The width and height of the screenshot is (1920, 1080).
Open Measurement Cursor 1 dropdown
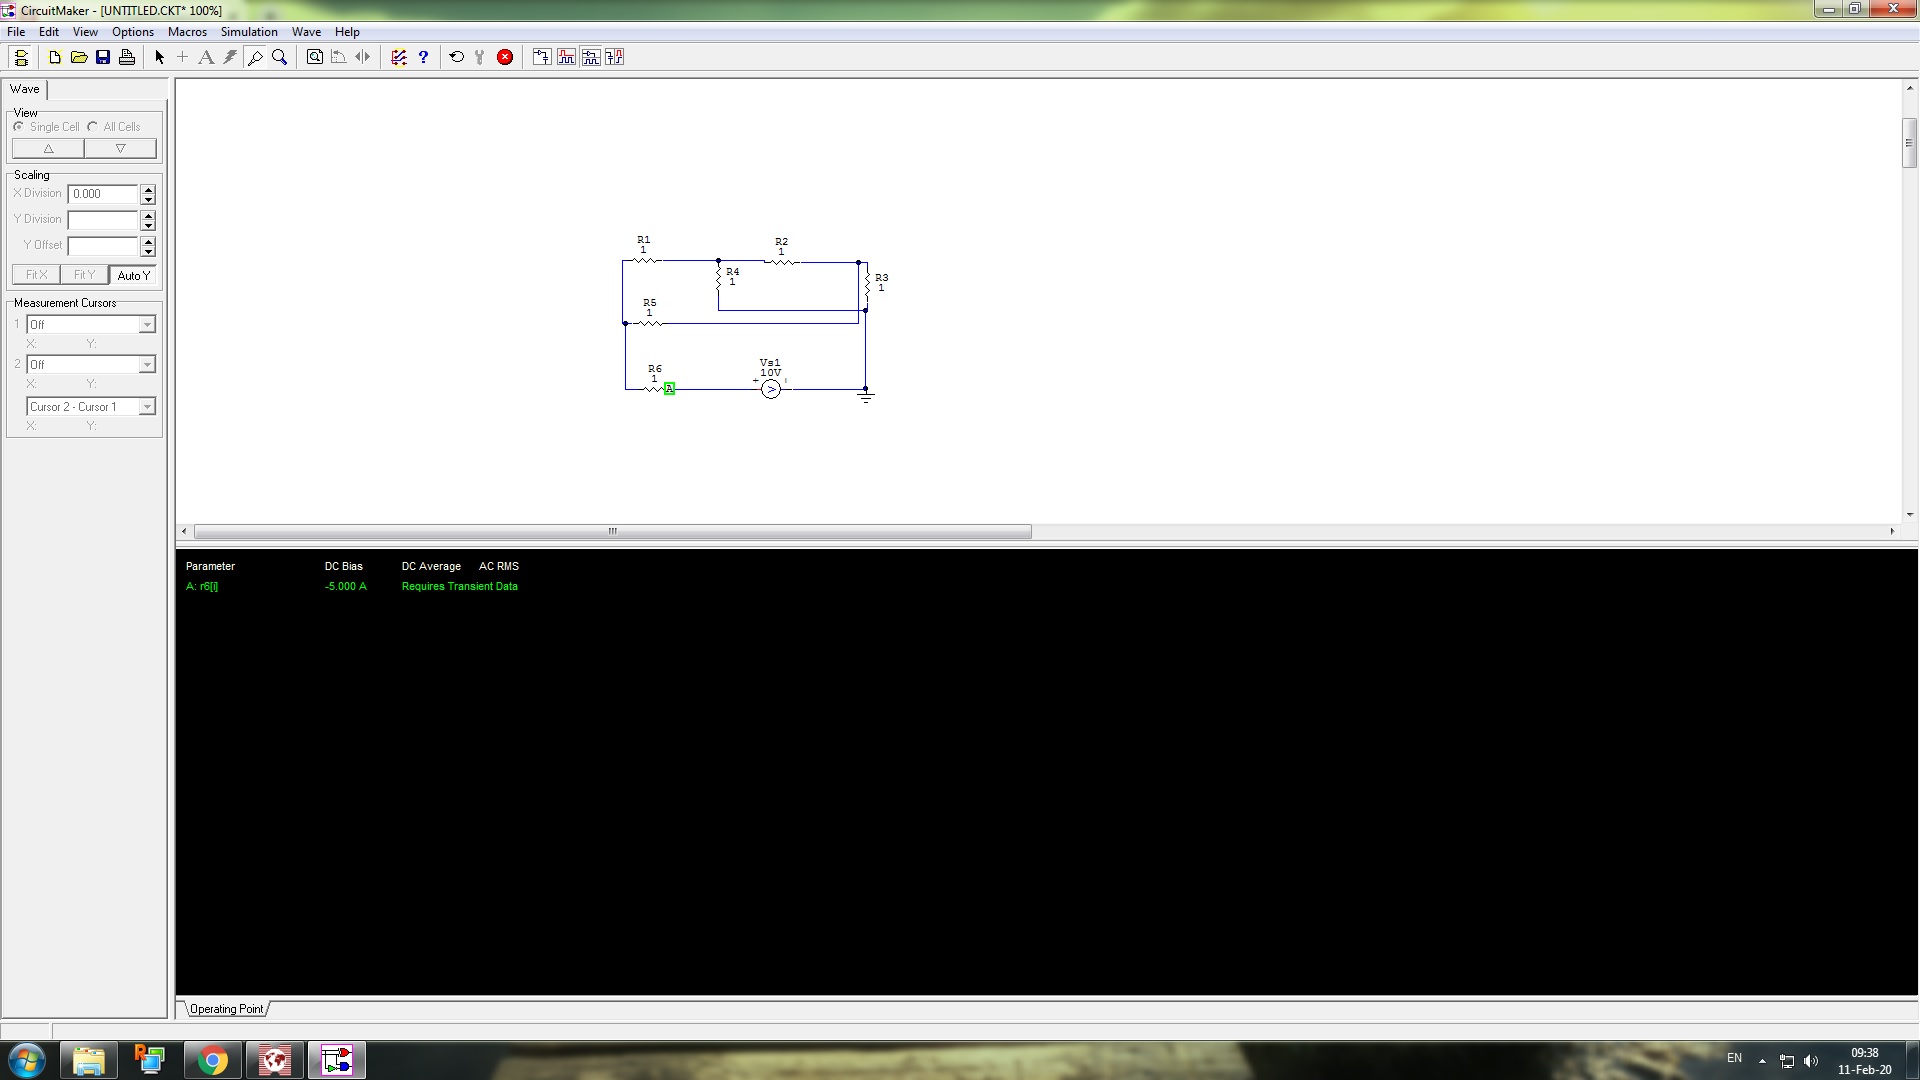[x=147, y=324]
